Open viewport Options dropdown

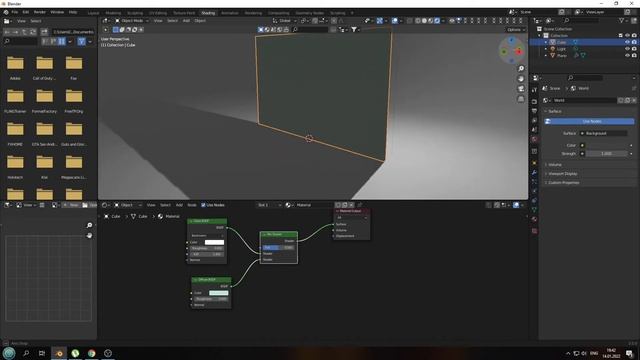pyautogui.click(x=516, y=29)
